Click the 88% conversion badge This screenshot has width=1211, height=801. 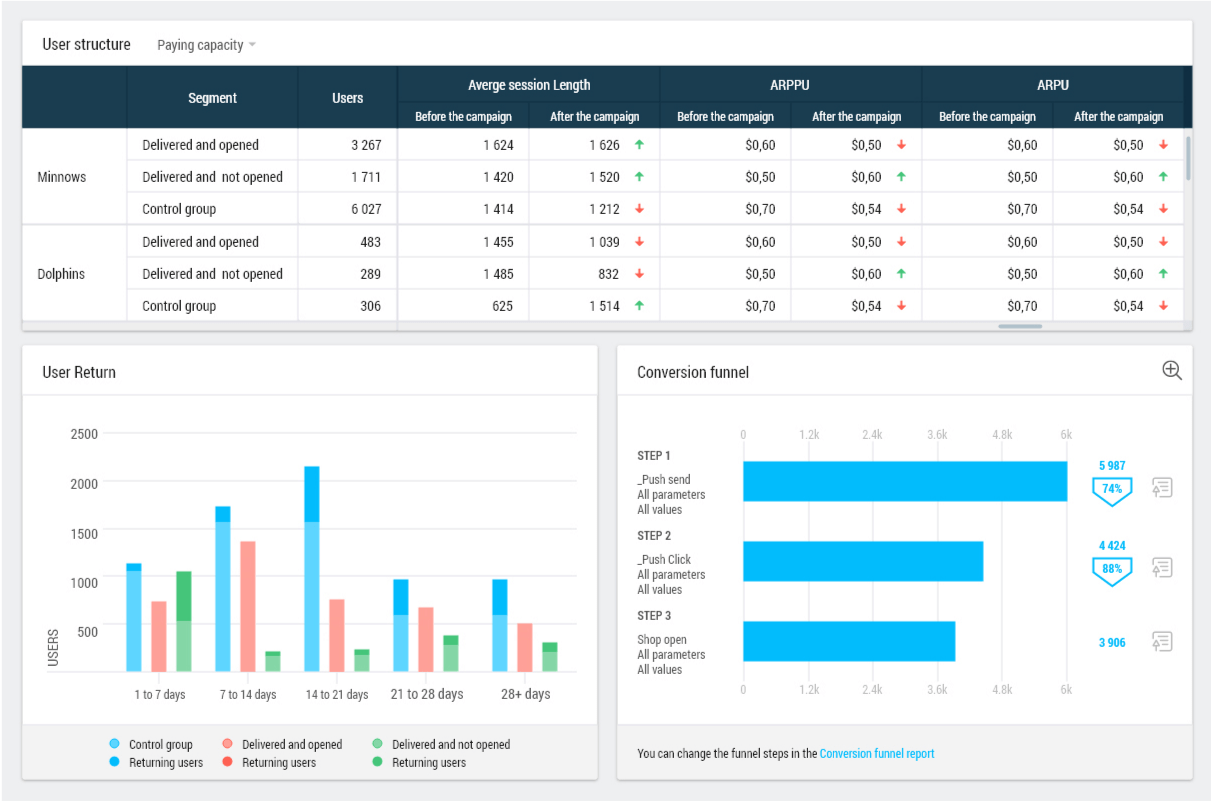click(1111, 569)
